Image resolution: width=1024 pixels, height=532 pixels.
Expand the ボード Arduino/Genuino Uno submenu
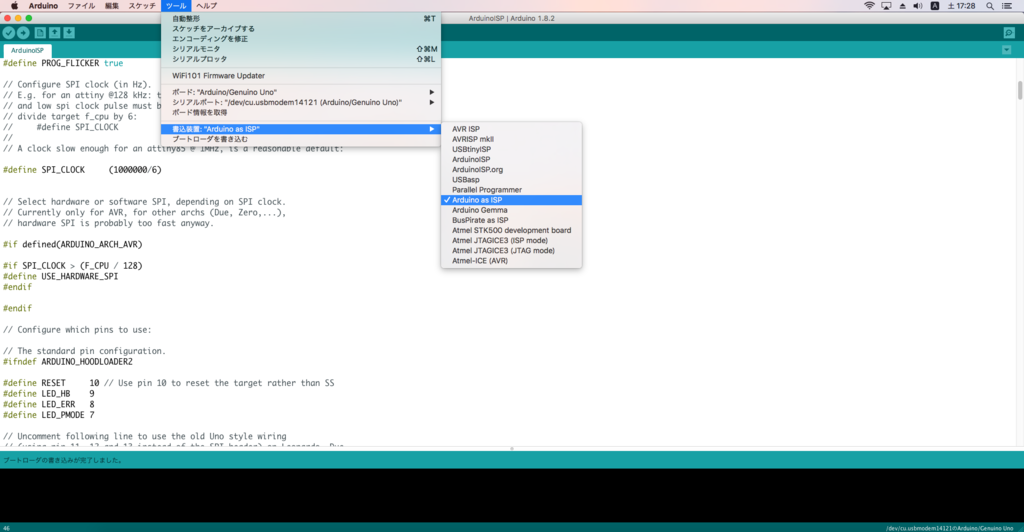pos(300,93)
